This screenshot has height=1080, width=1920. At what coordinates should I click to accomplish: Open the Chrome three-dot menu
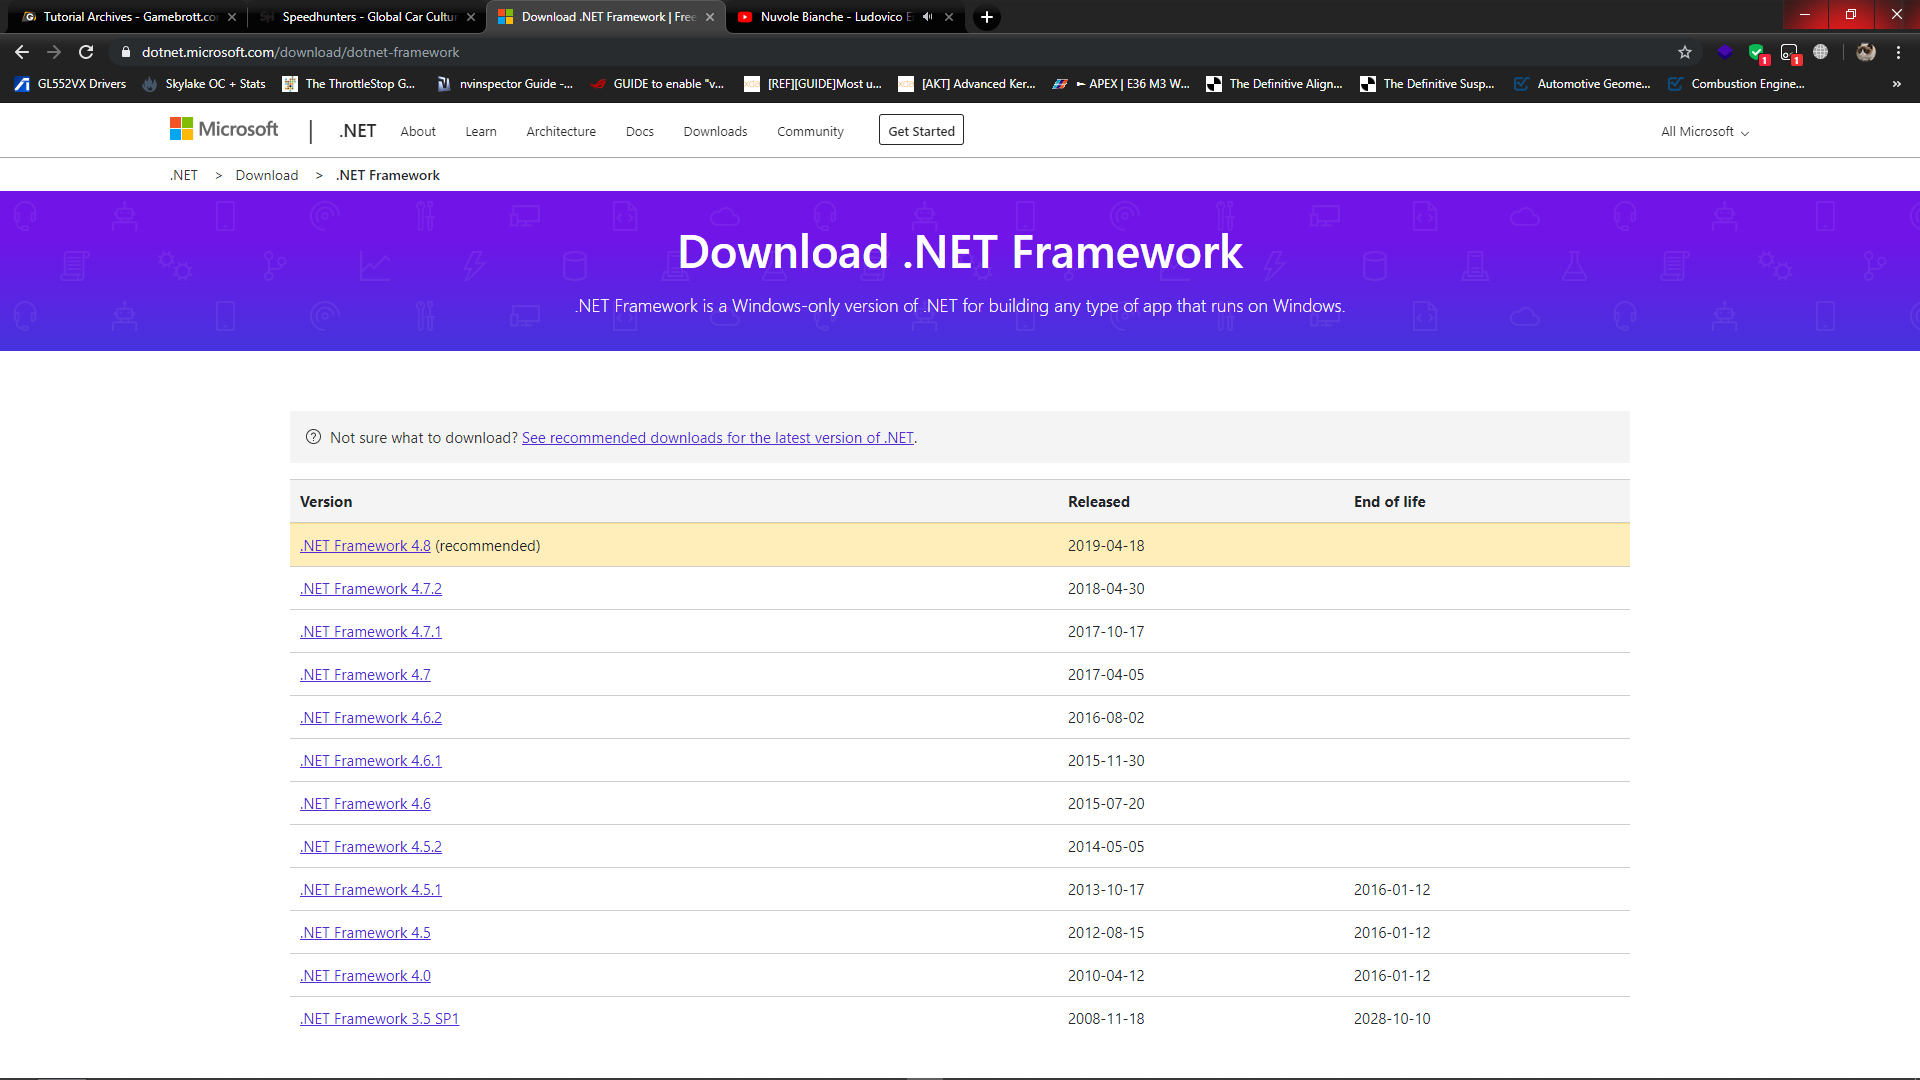tap(1898, 52)
